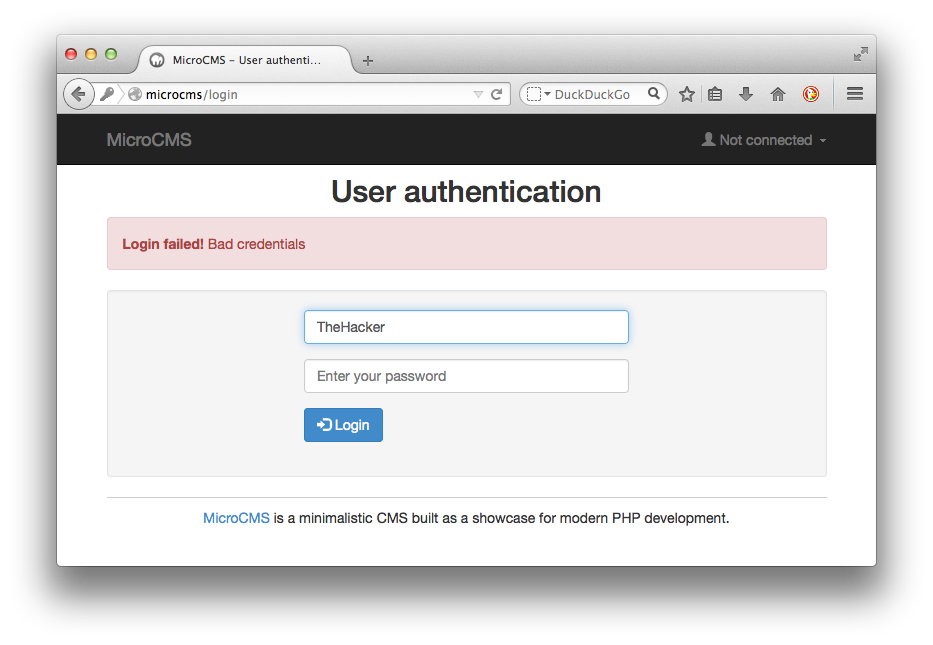Open the search engine selector dropdown
Screen dimensions: 933x645
point(538,94)
